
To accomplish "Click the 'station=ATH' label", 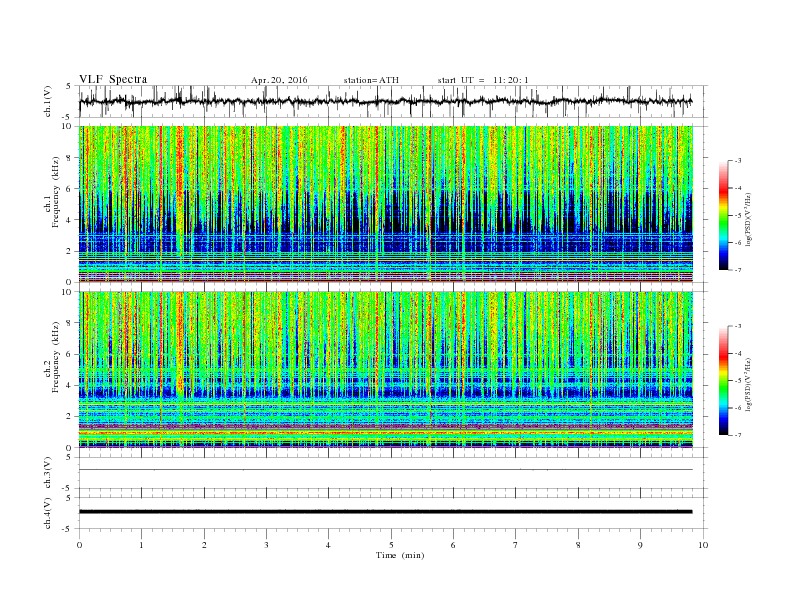I will point(371,80).
